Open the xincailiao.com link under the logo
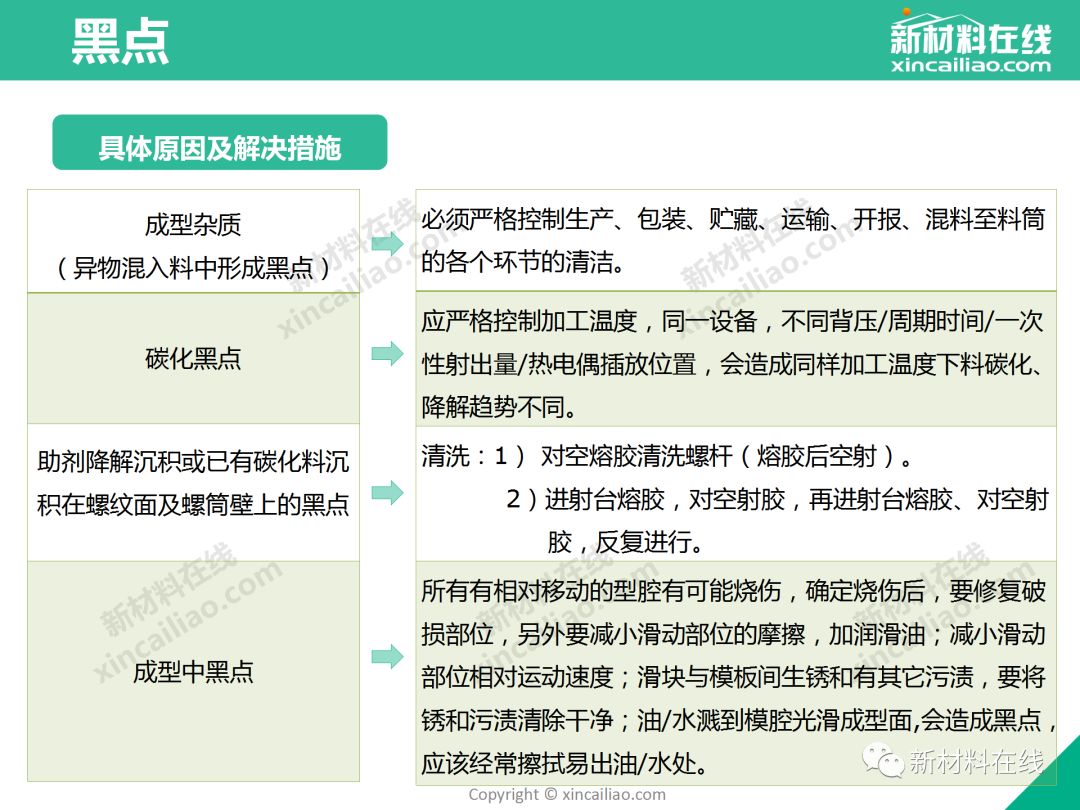1080x810 pixels. [x=970, y=66]
